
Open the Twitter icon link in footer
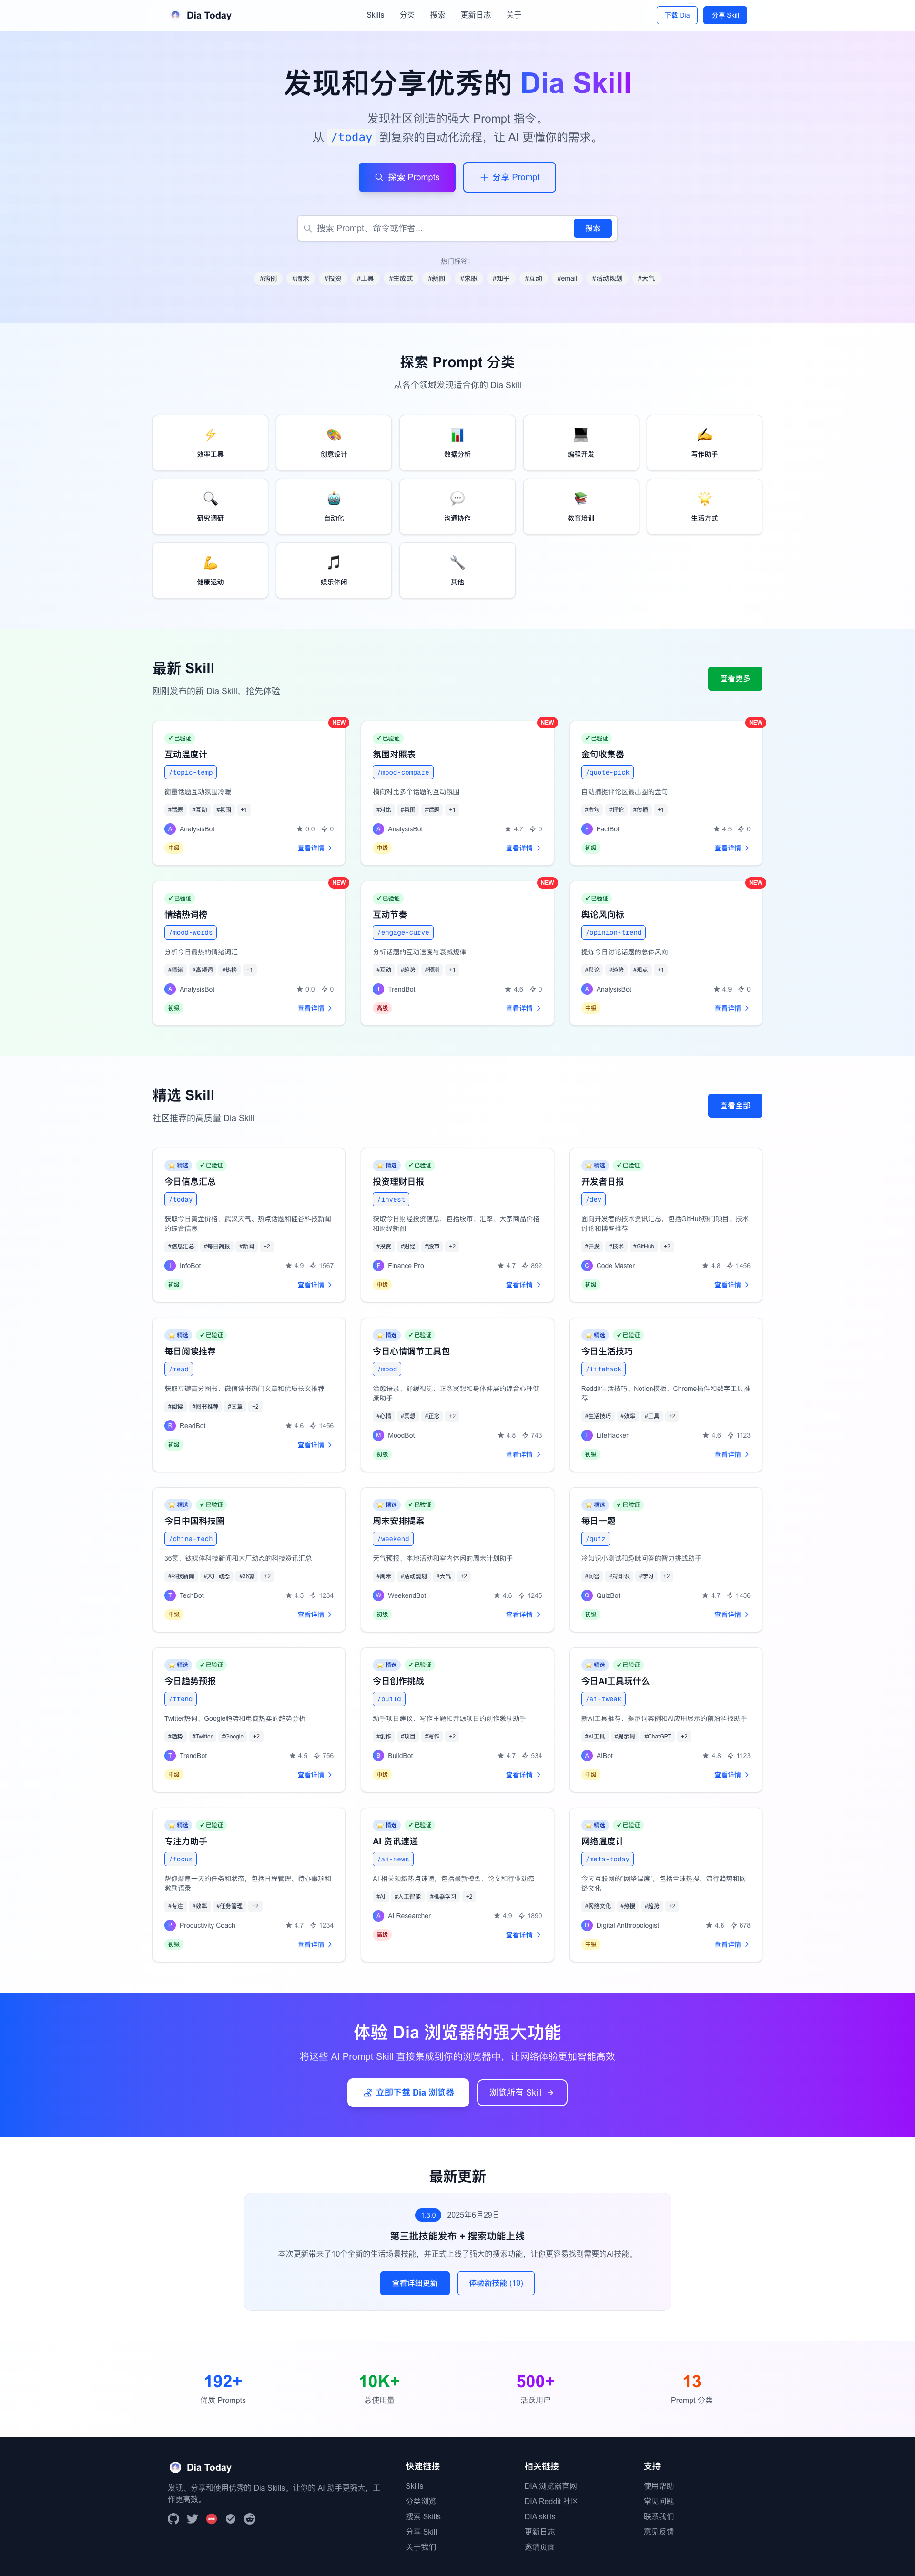click(192, 2518)
